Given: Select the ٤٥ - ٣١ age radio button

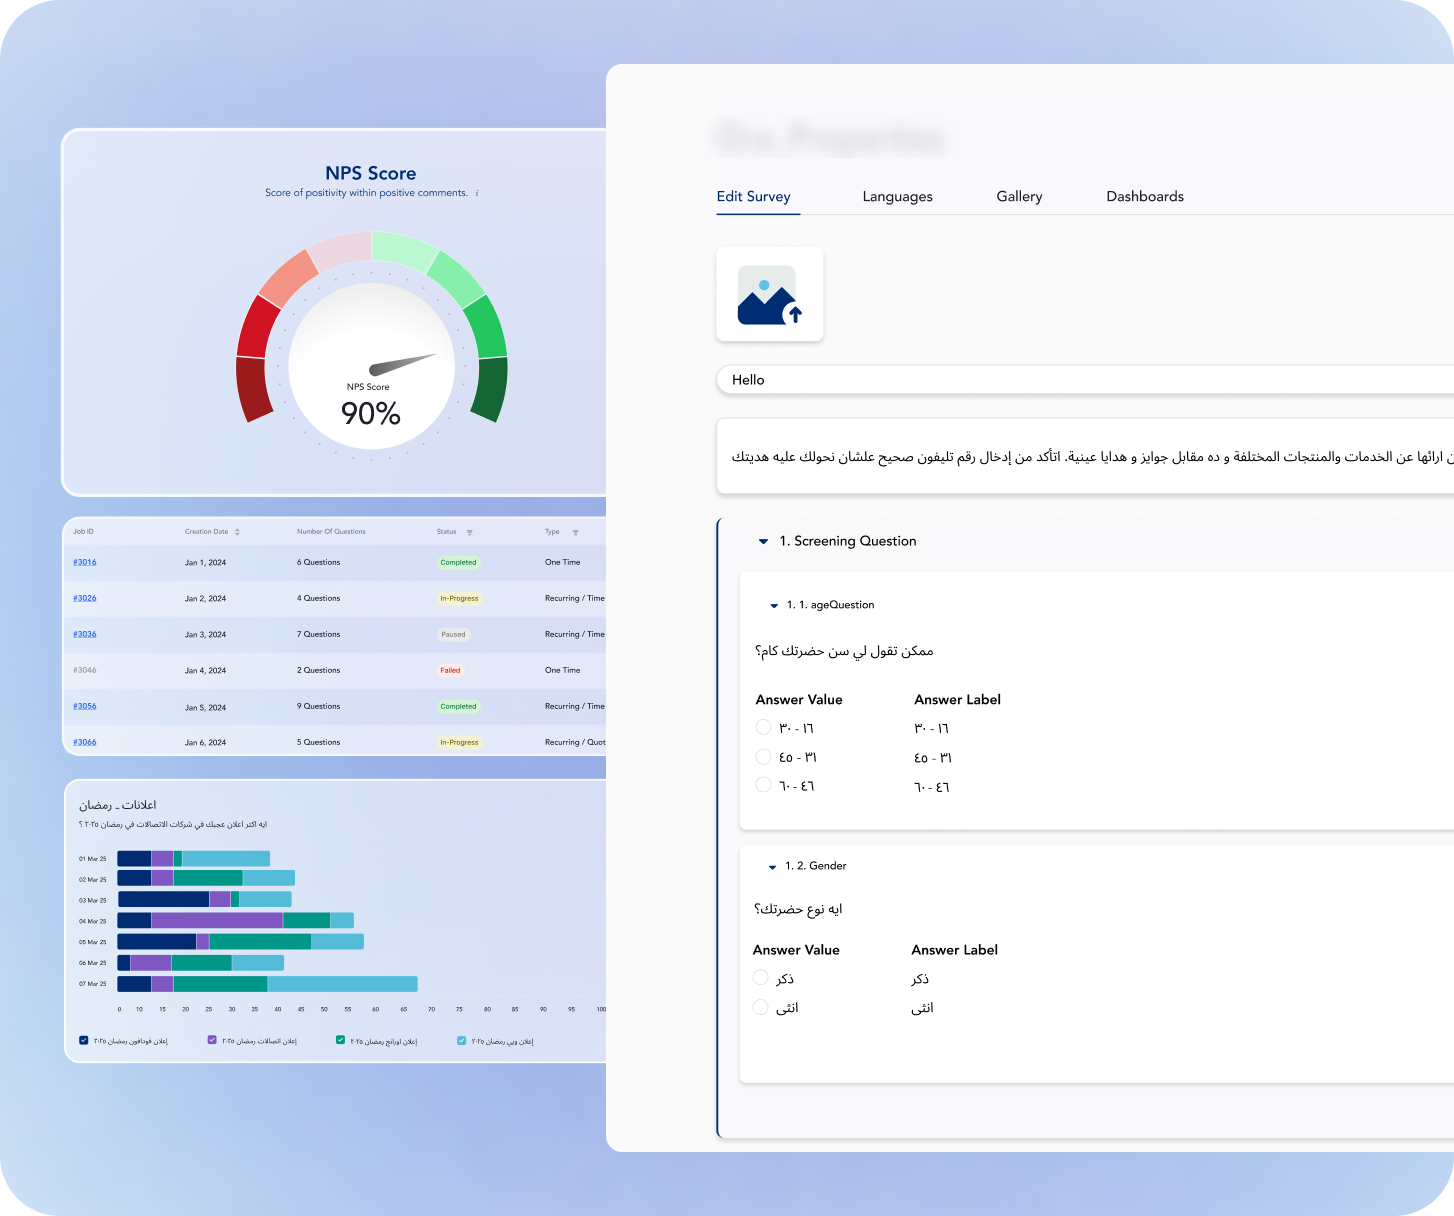Looking at the screenshot, I should tap(764, 757).
